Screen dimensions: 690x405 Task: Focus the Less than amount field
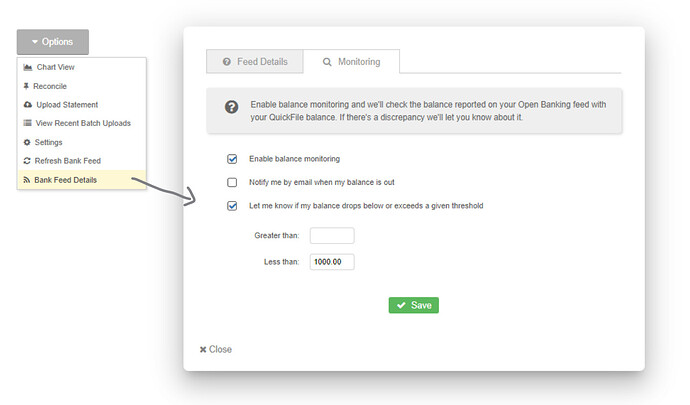coord(332,262)
